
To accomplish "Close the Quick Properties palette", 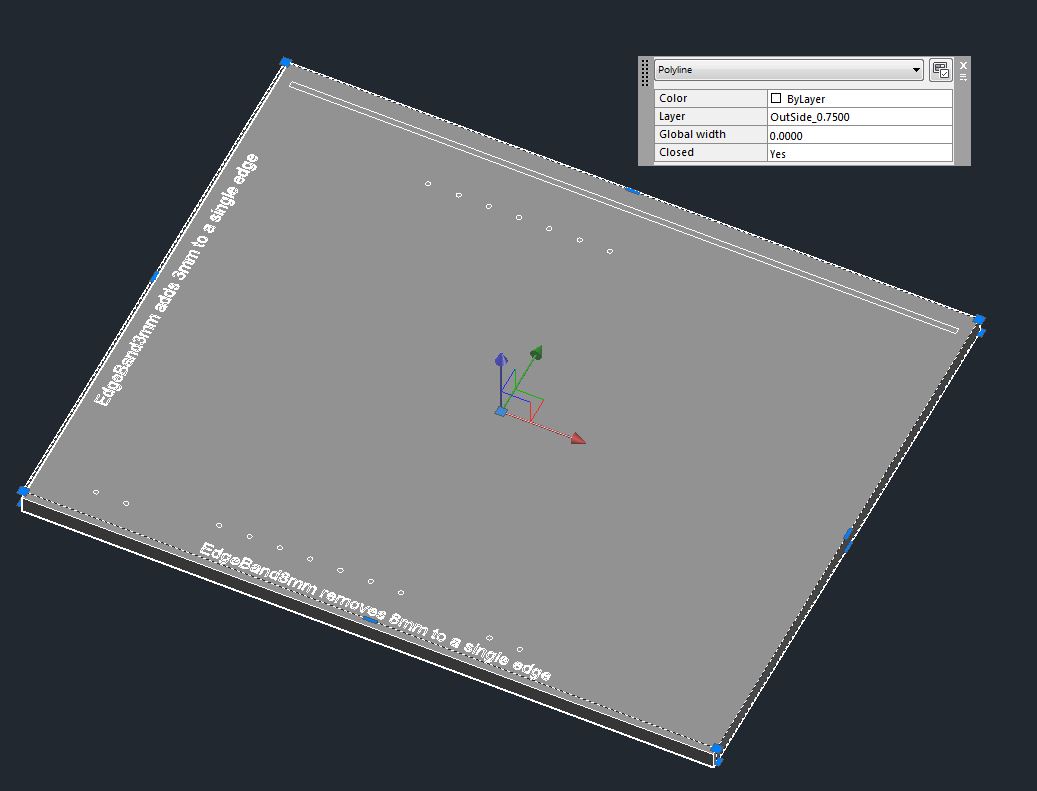I will tap(963, 64).
